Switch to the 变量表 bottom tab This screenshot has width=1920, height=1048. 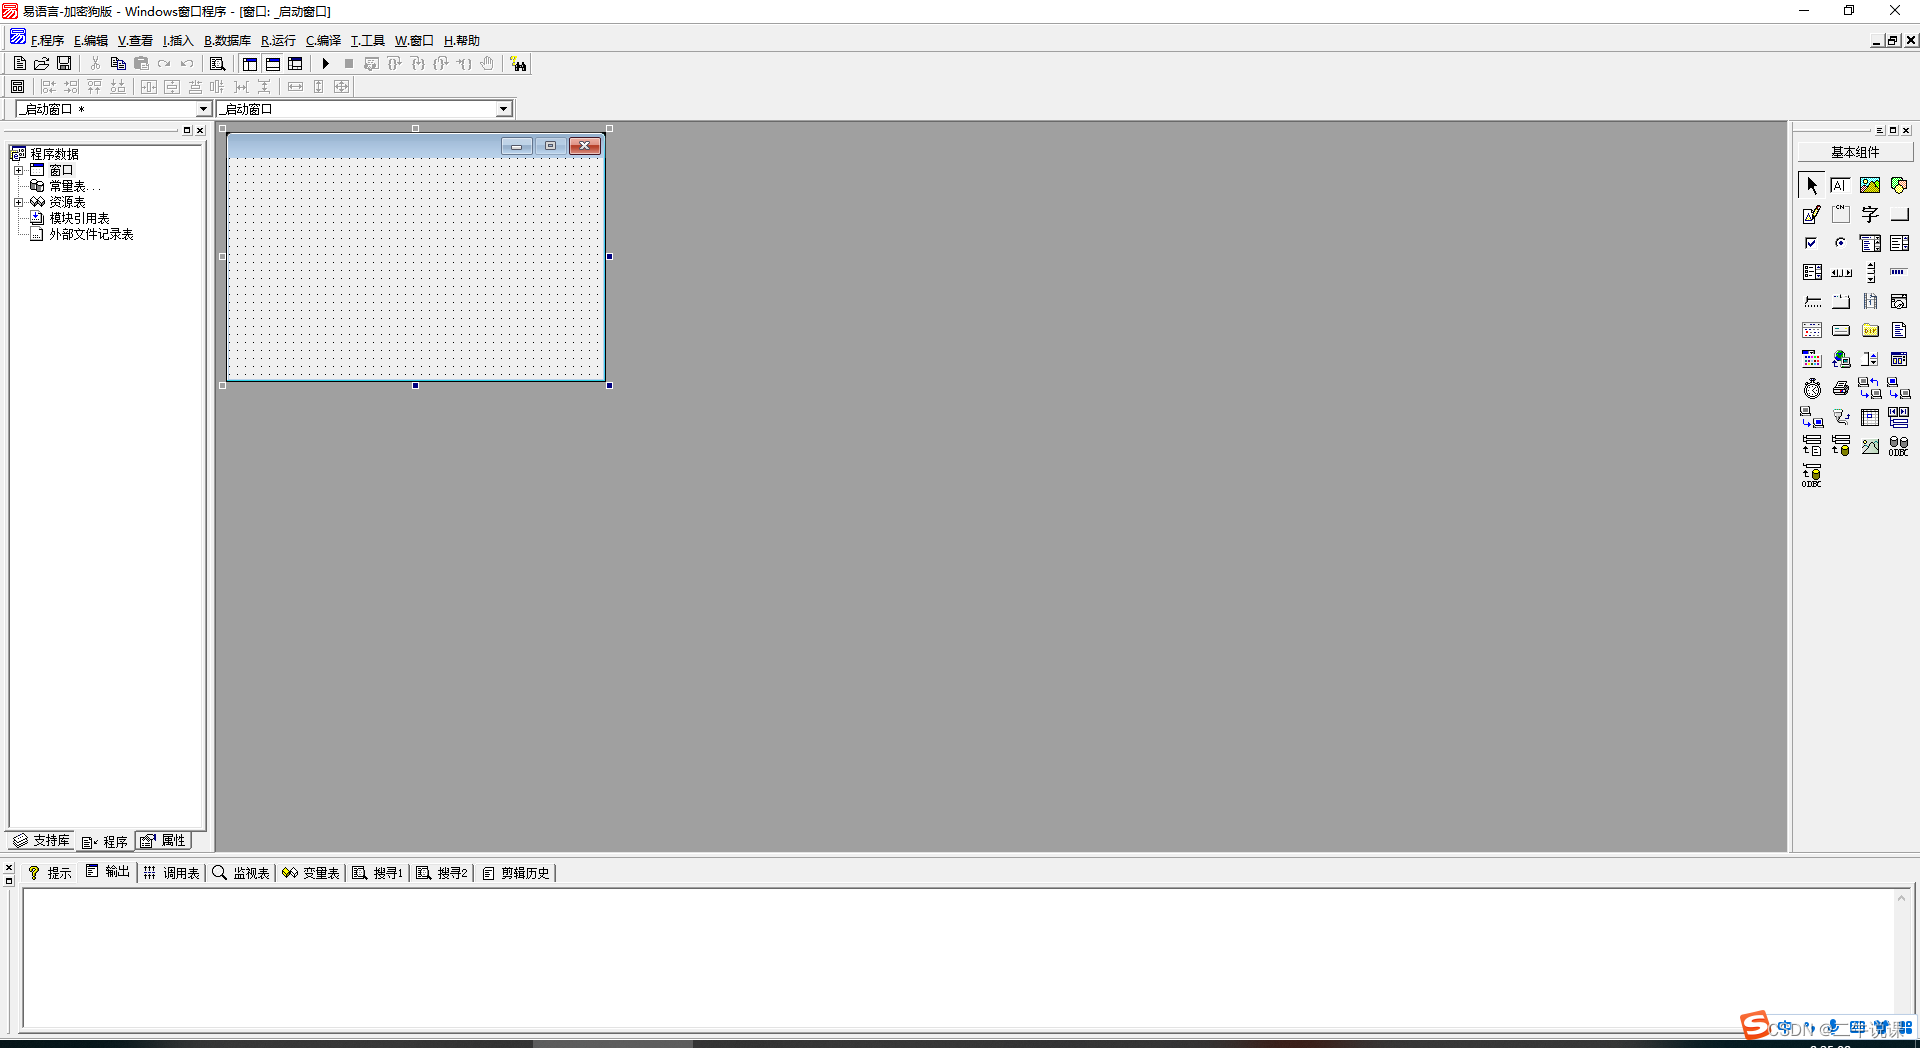pyautogui.click(x=311, y=873)
